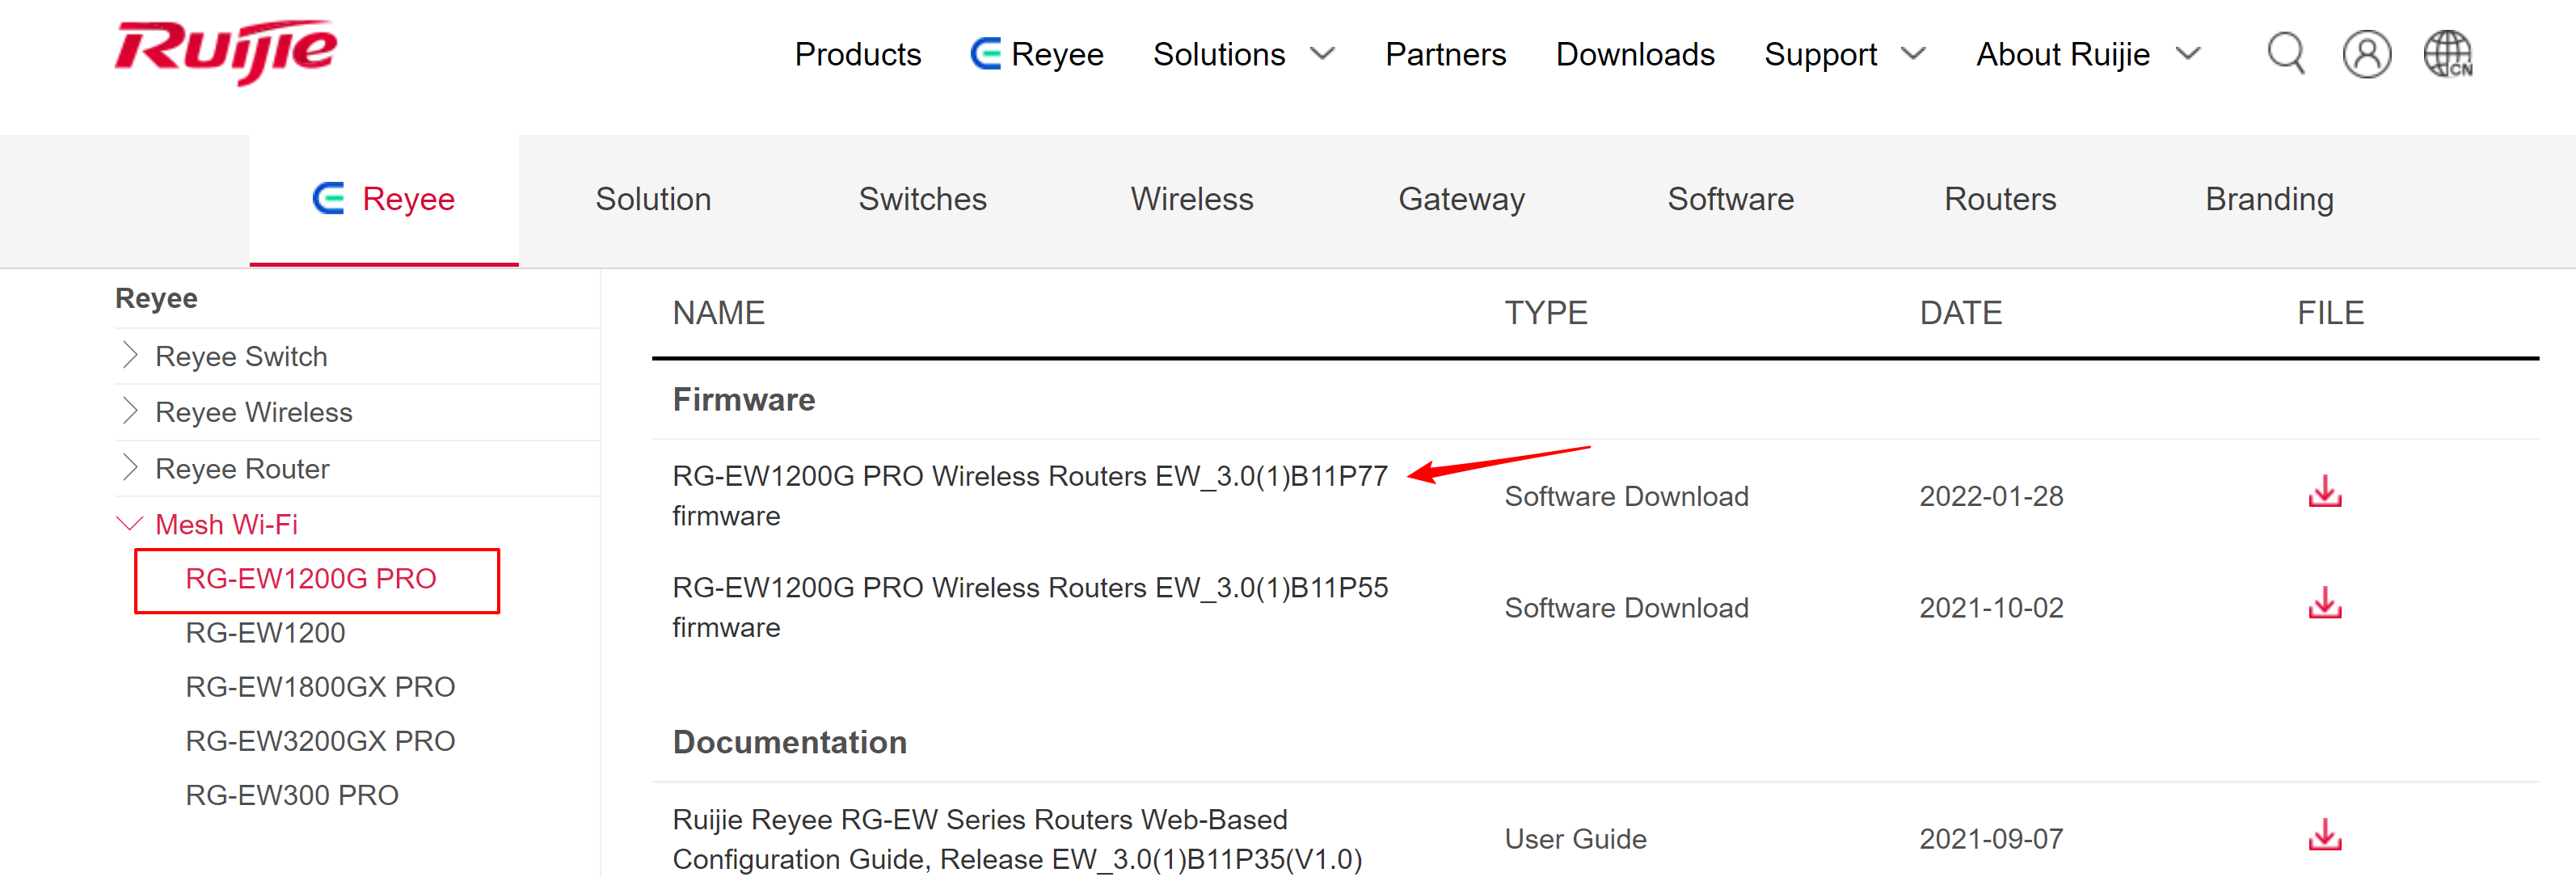
Task: Select RG-EW300 PRO in sidebar
Action: [x=292, y=795]
